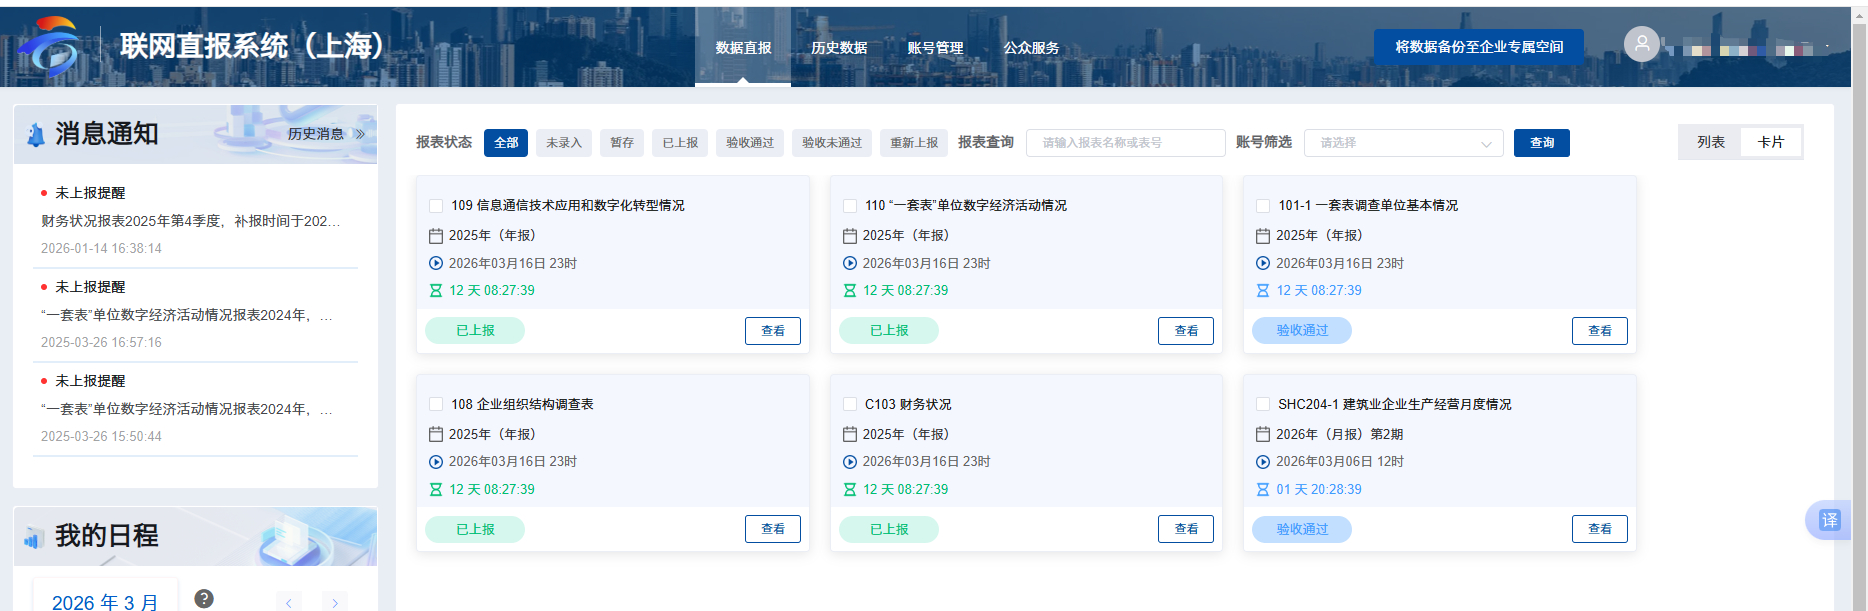Open the 公众服务 tab
This screenshot has width=1868, height=611.
click(x=1031, y=47)
